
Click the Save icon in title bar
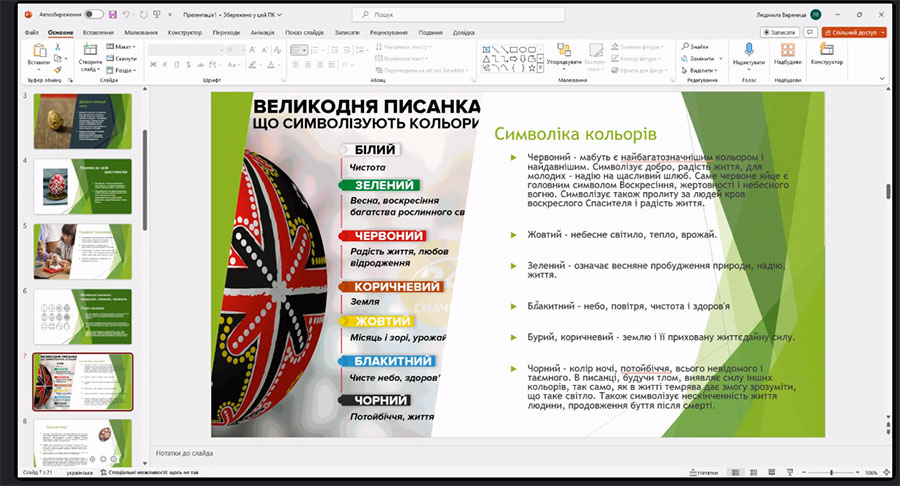[113, 15]
